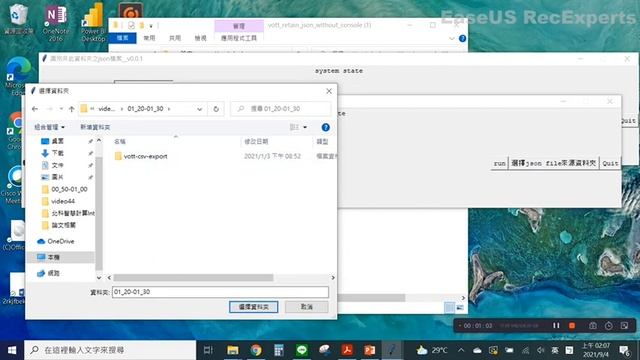
Task: Open quick access toolbar customize dropdown
Action: coord(151,26)
